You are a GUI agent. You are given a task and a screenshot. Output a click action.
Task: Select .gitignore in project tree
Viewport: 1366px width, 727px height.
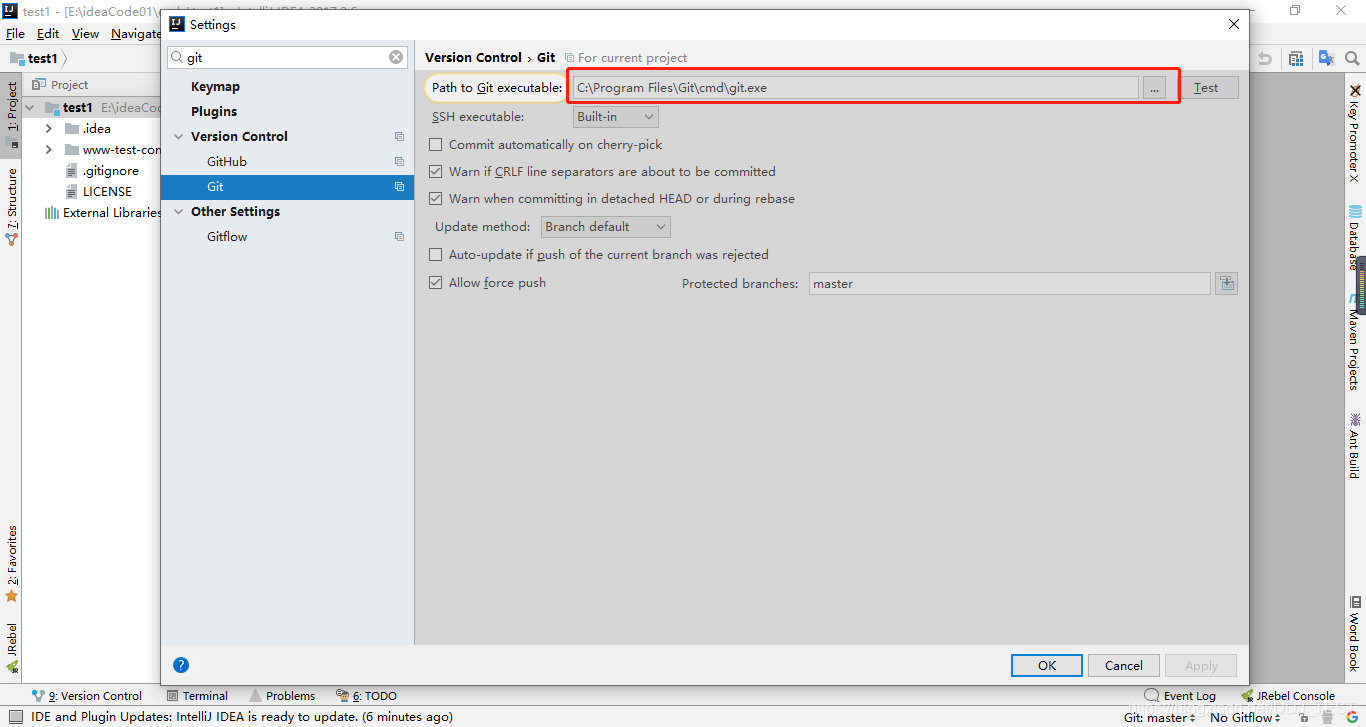click(x=111, y=171)
